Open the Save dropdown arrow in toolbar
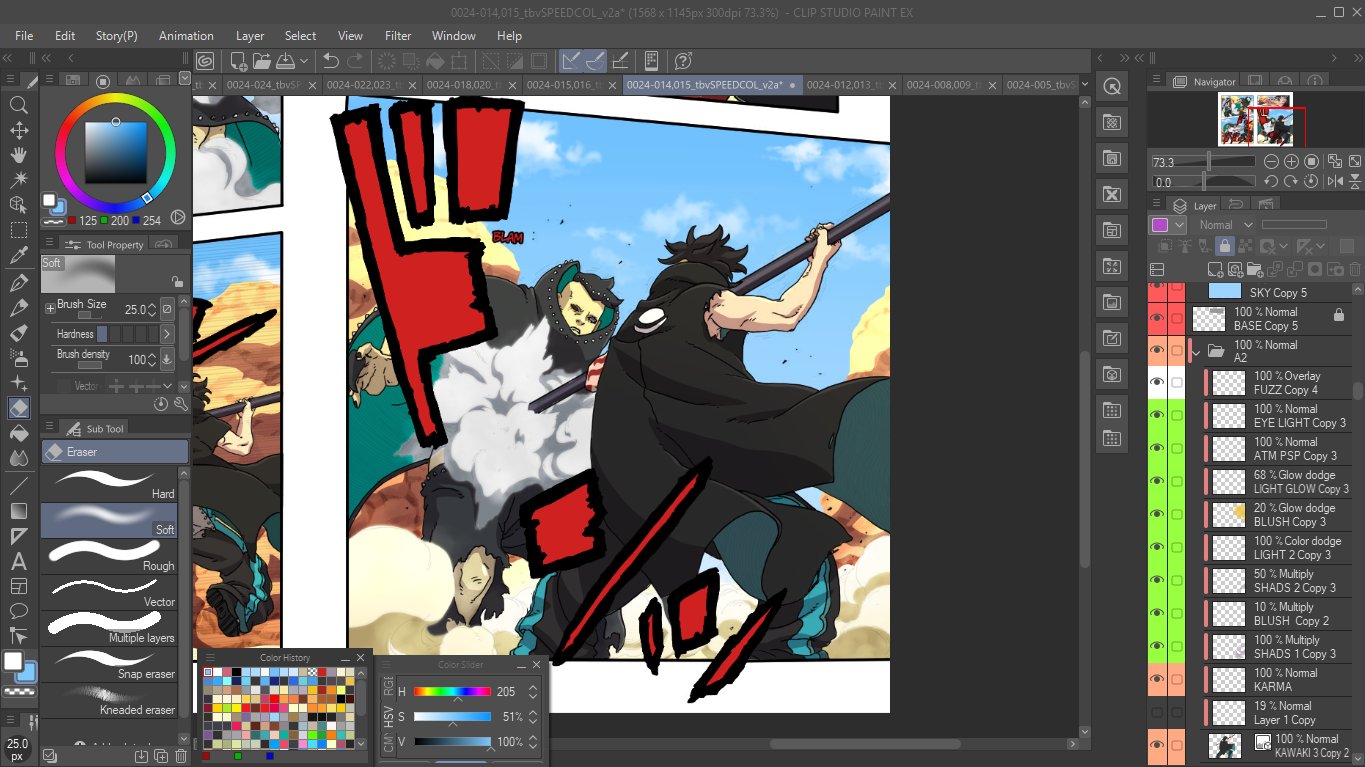Image resolution: width=1365 pixels, height=767 pixels. click(x=304, y=61)
